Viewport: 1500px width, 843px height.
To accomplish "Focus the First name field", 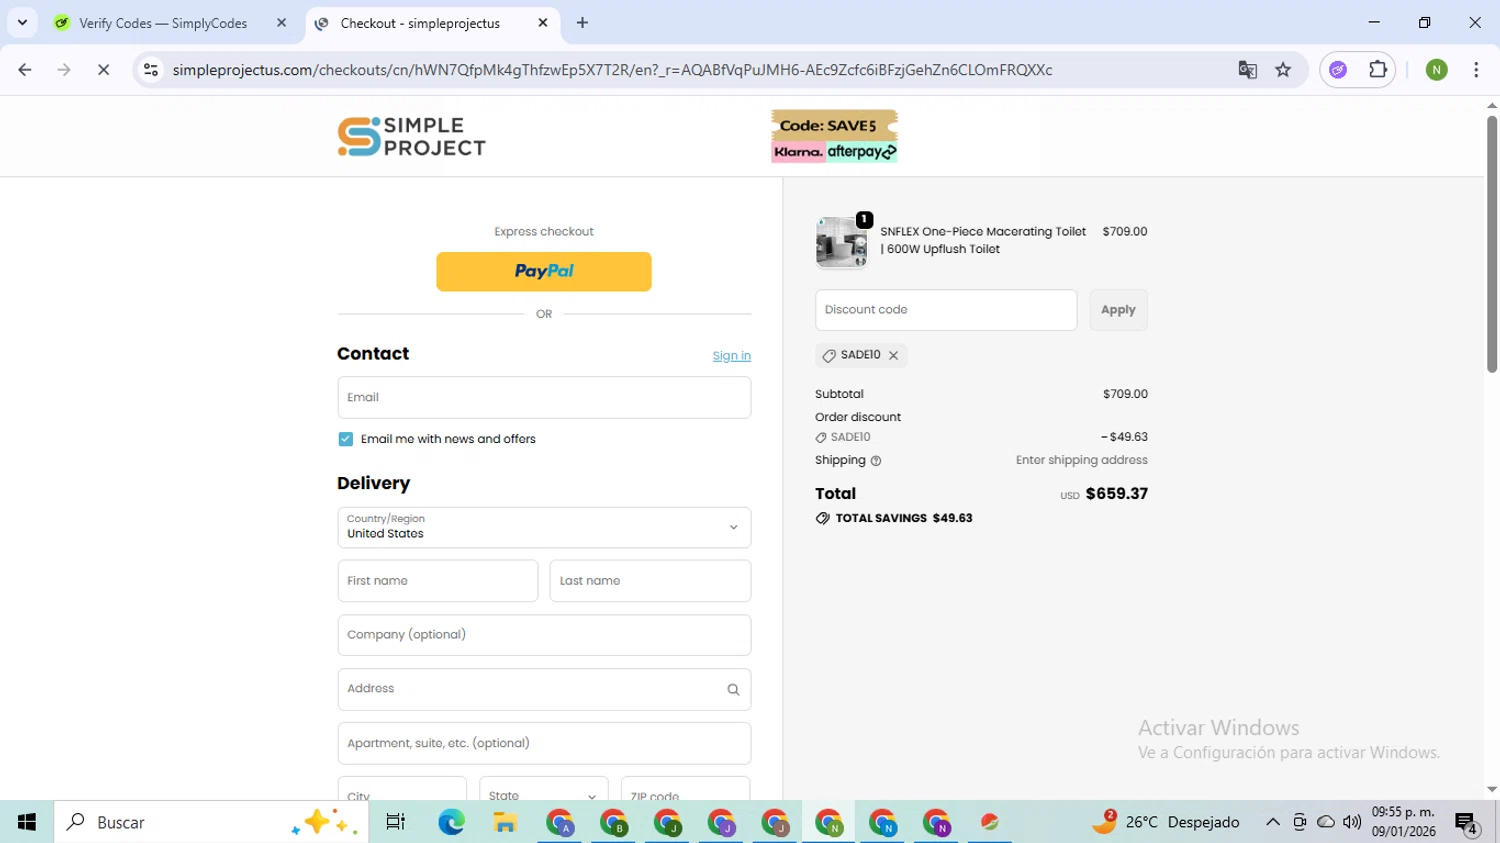I will click(x=438, y=581).
